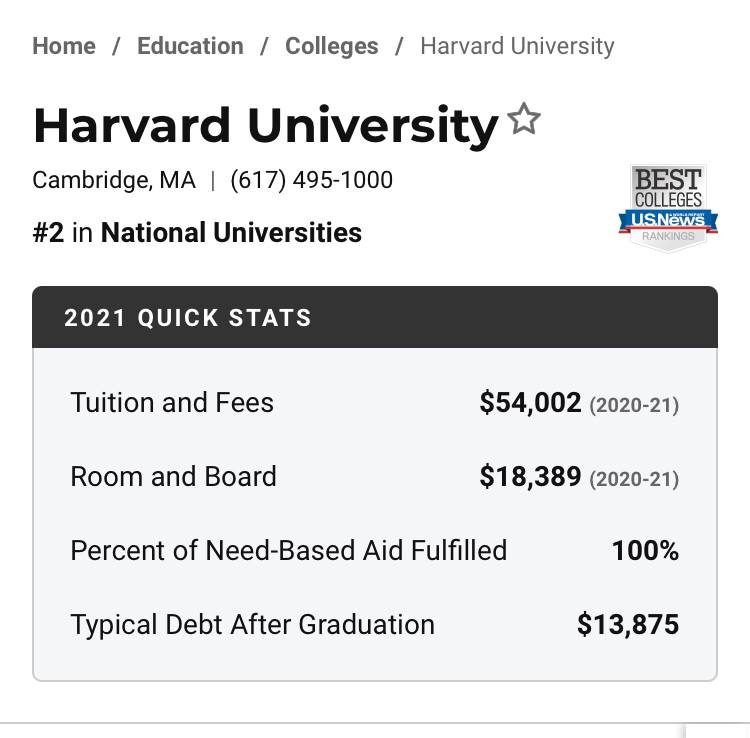Select the Tuition and Fees label
The width and height of the screenshot is (750, 738).
click(x=172, y=402)
